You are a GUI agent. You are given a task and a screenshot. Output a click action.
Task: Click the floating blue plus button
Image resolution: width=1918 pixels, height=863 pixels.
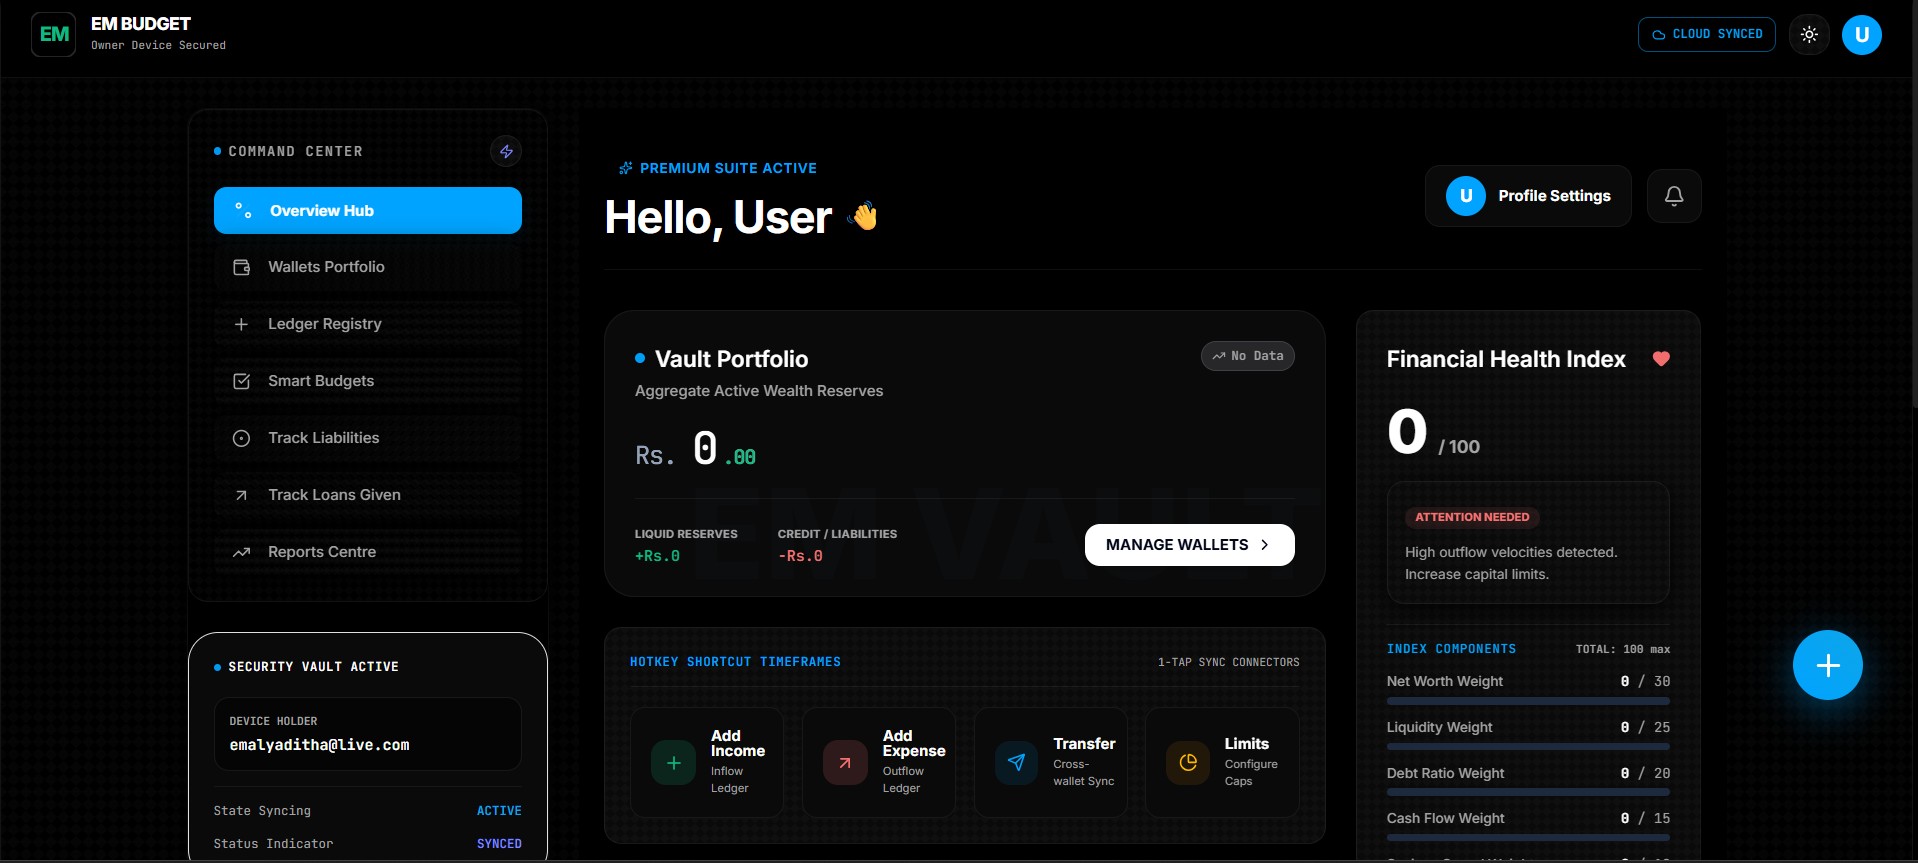(1828, 665)
